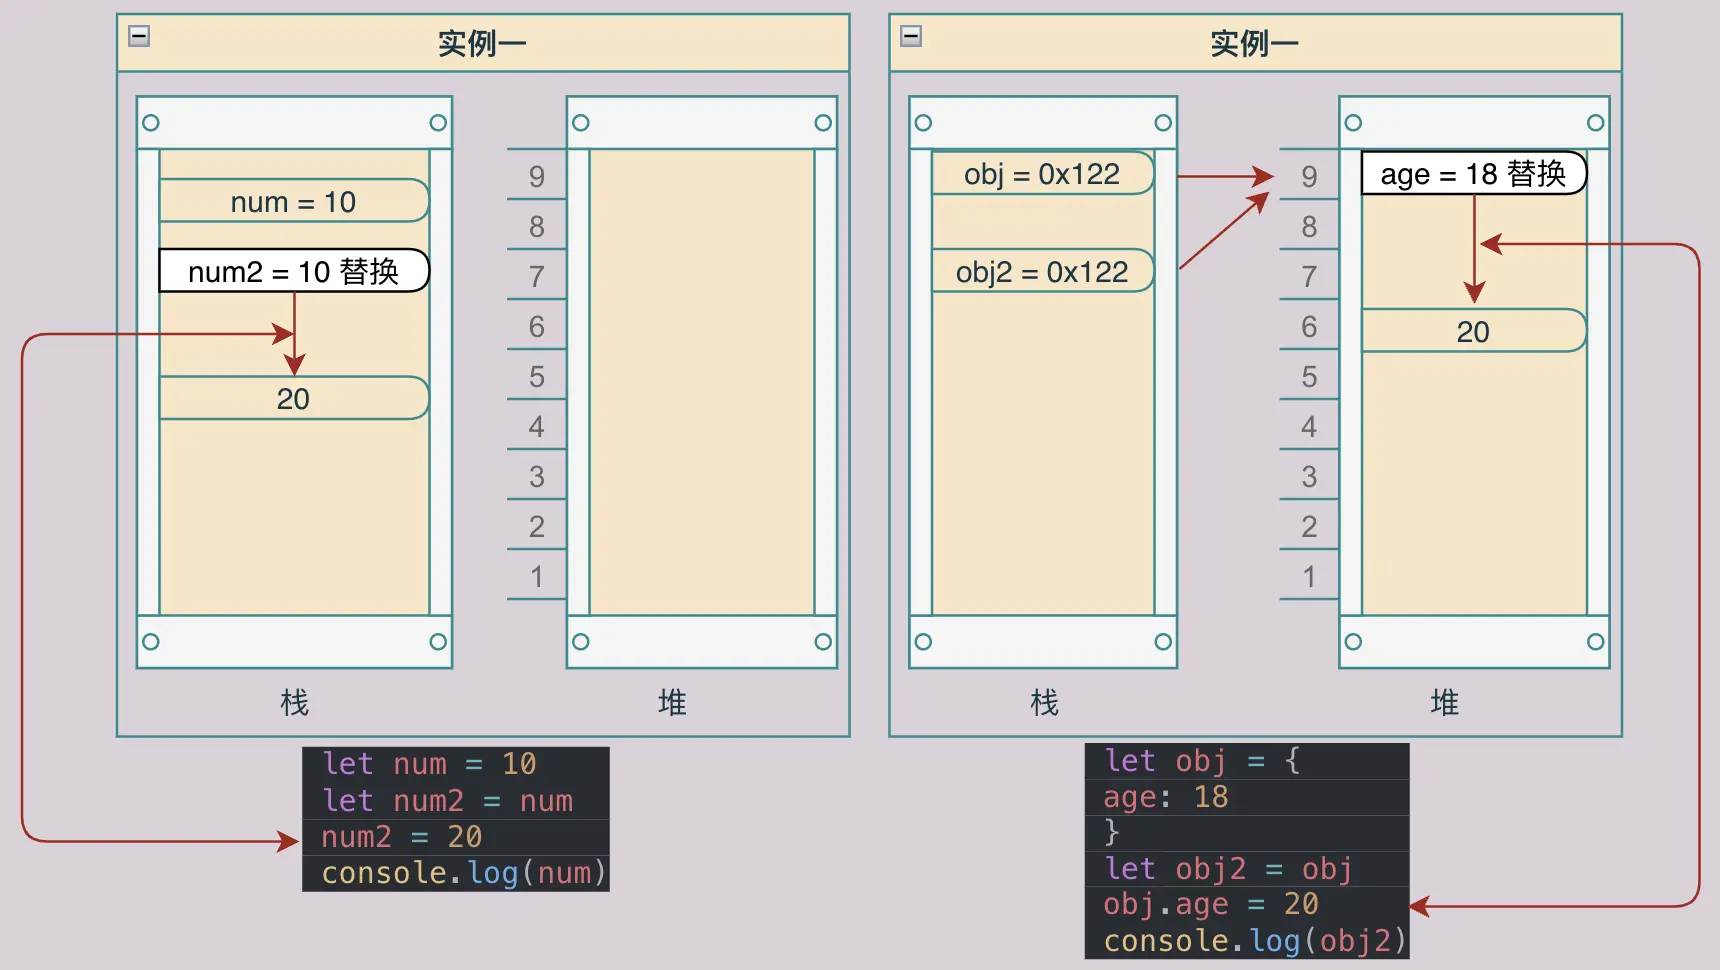
Task: Select the "obj2 = 0x122" stack box
Action: point(1042,271)
